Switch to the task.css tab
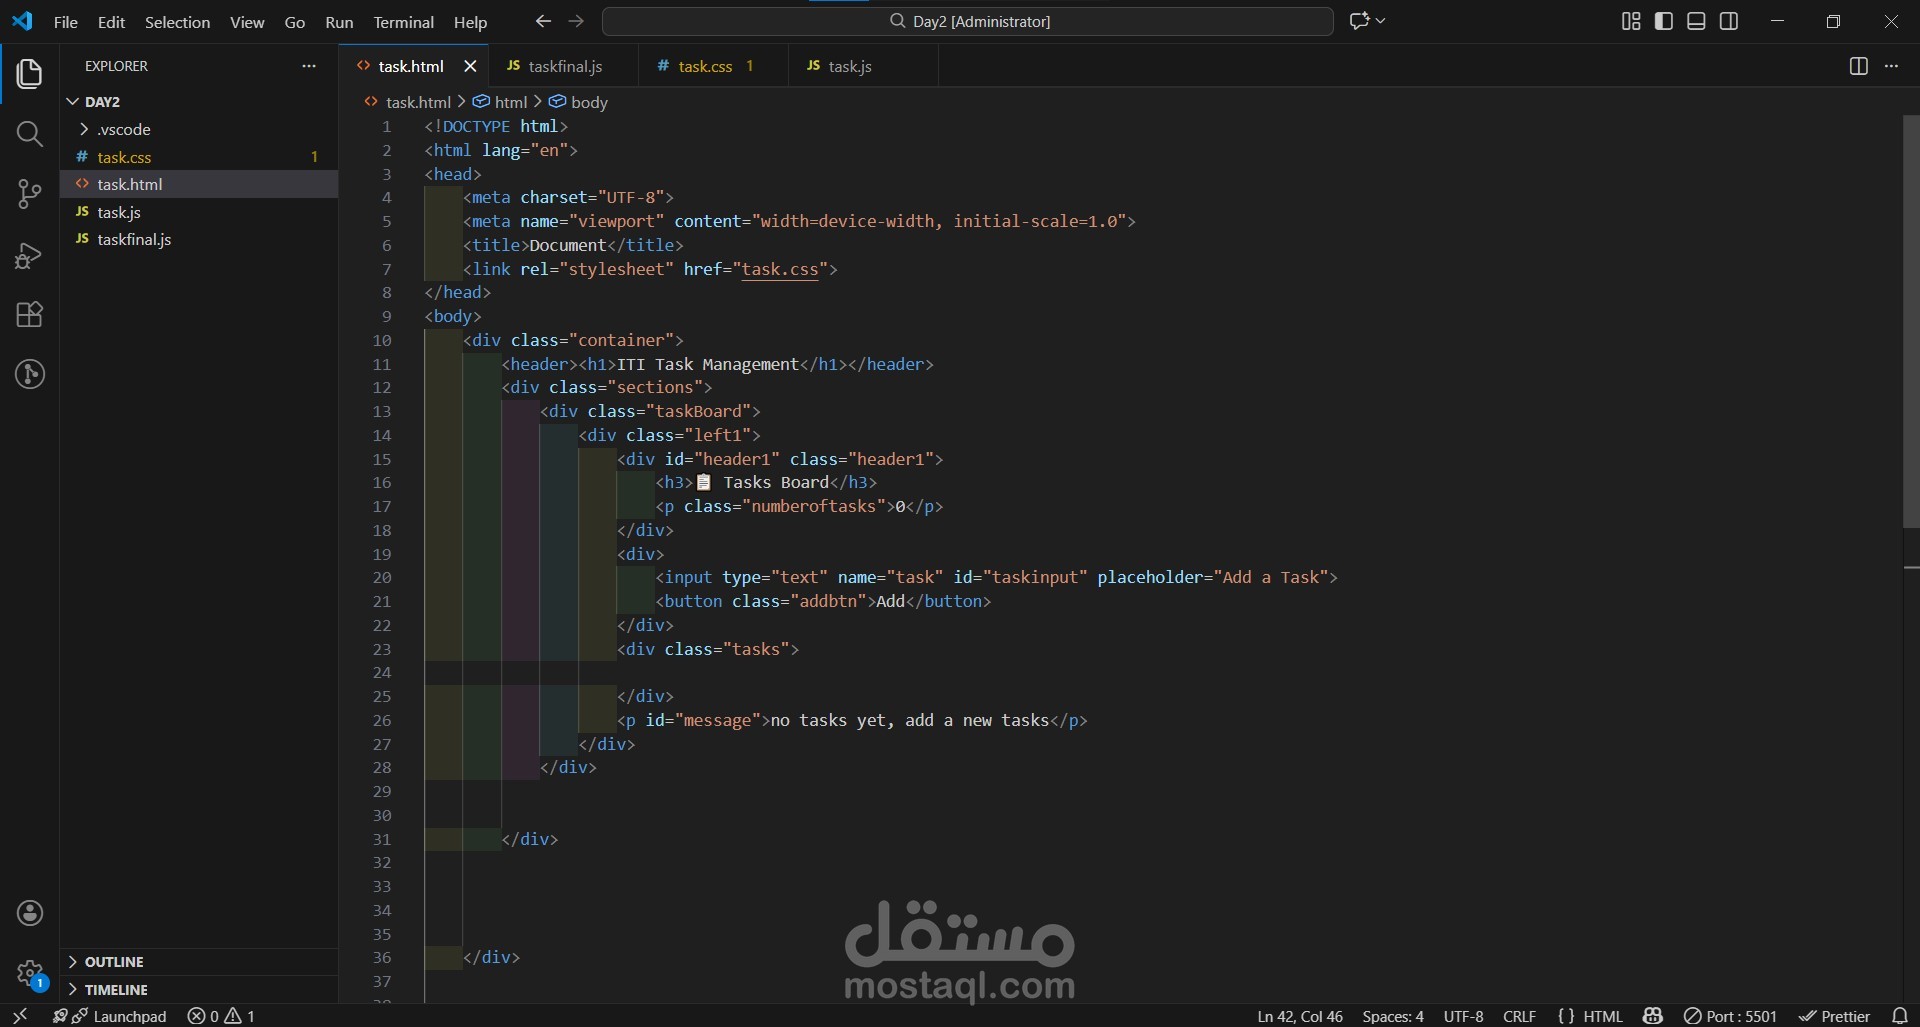Image resolution: width=1920 pixels, height=1027 pixels. click(x=713, y=66)
